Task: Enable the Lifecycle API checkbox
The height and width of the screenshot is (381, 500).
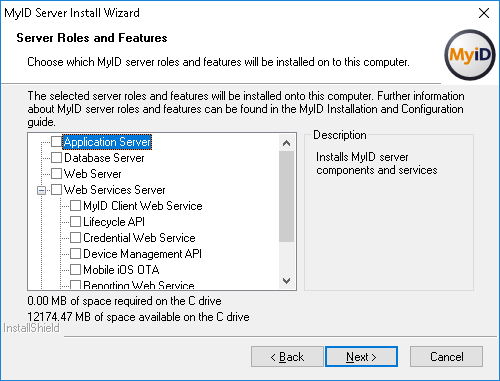Action: click(76, 221)
